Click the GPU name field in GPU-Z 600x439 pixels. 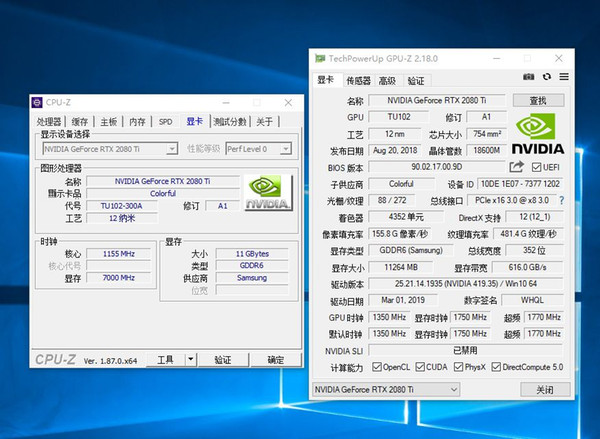[x=437, y=100]
